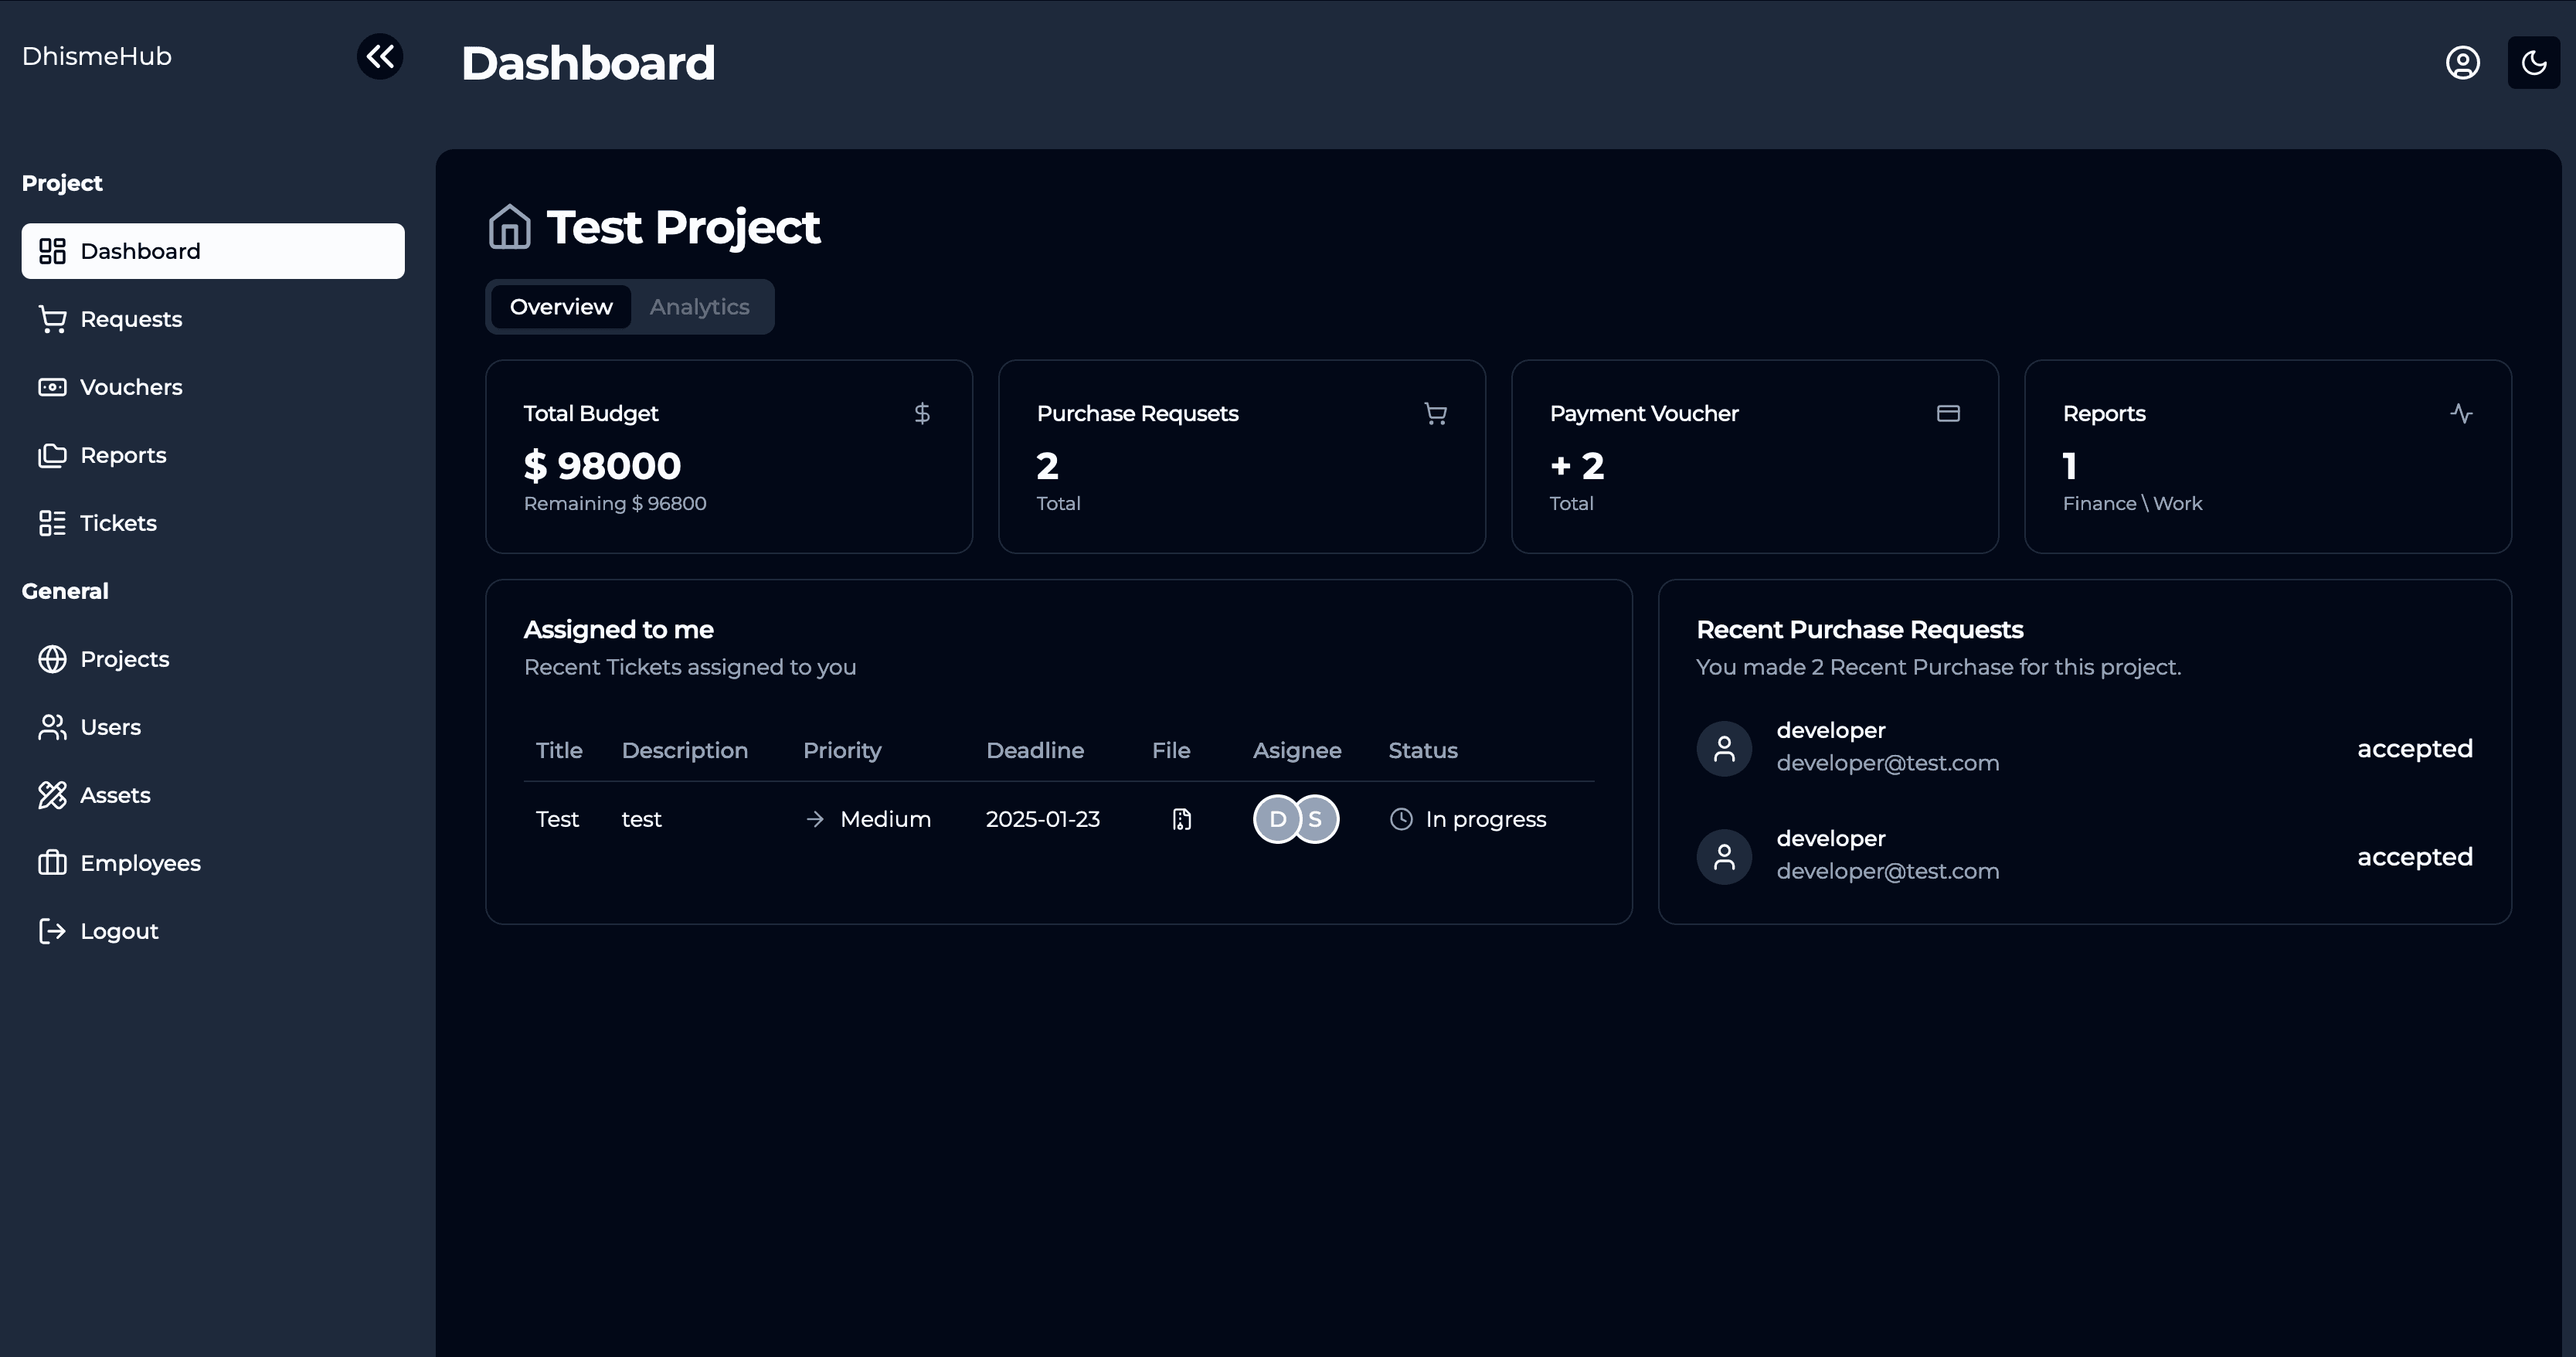Image resolution: width=2576 pixels, height=1357 pixels.
Task: Click the Tickets list icon in the sidebar
Action: point(52,523)
